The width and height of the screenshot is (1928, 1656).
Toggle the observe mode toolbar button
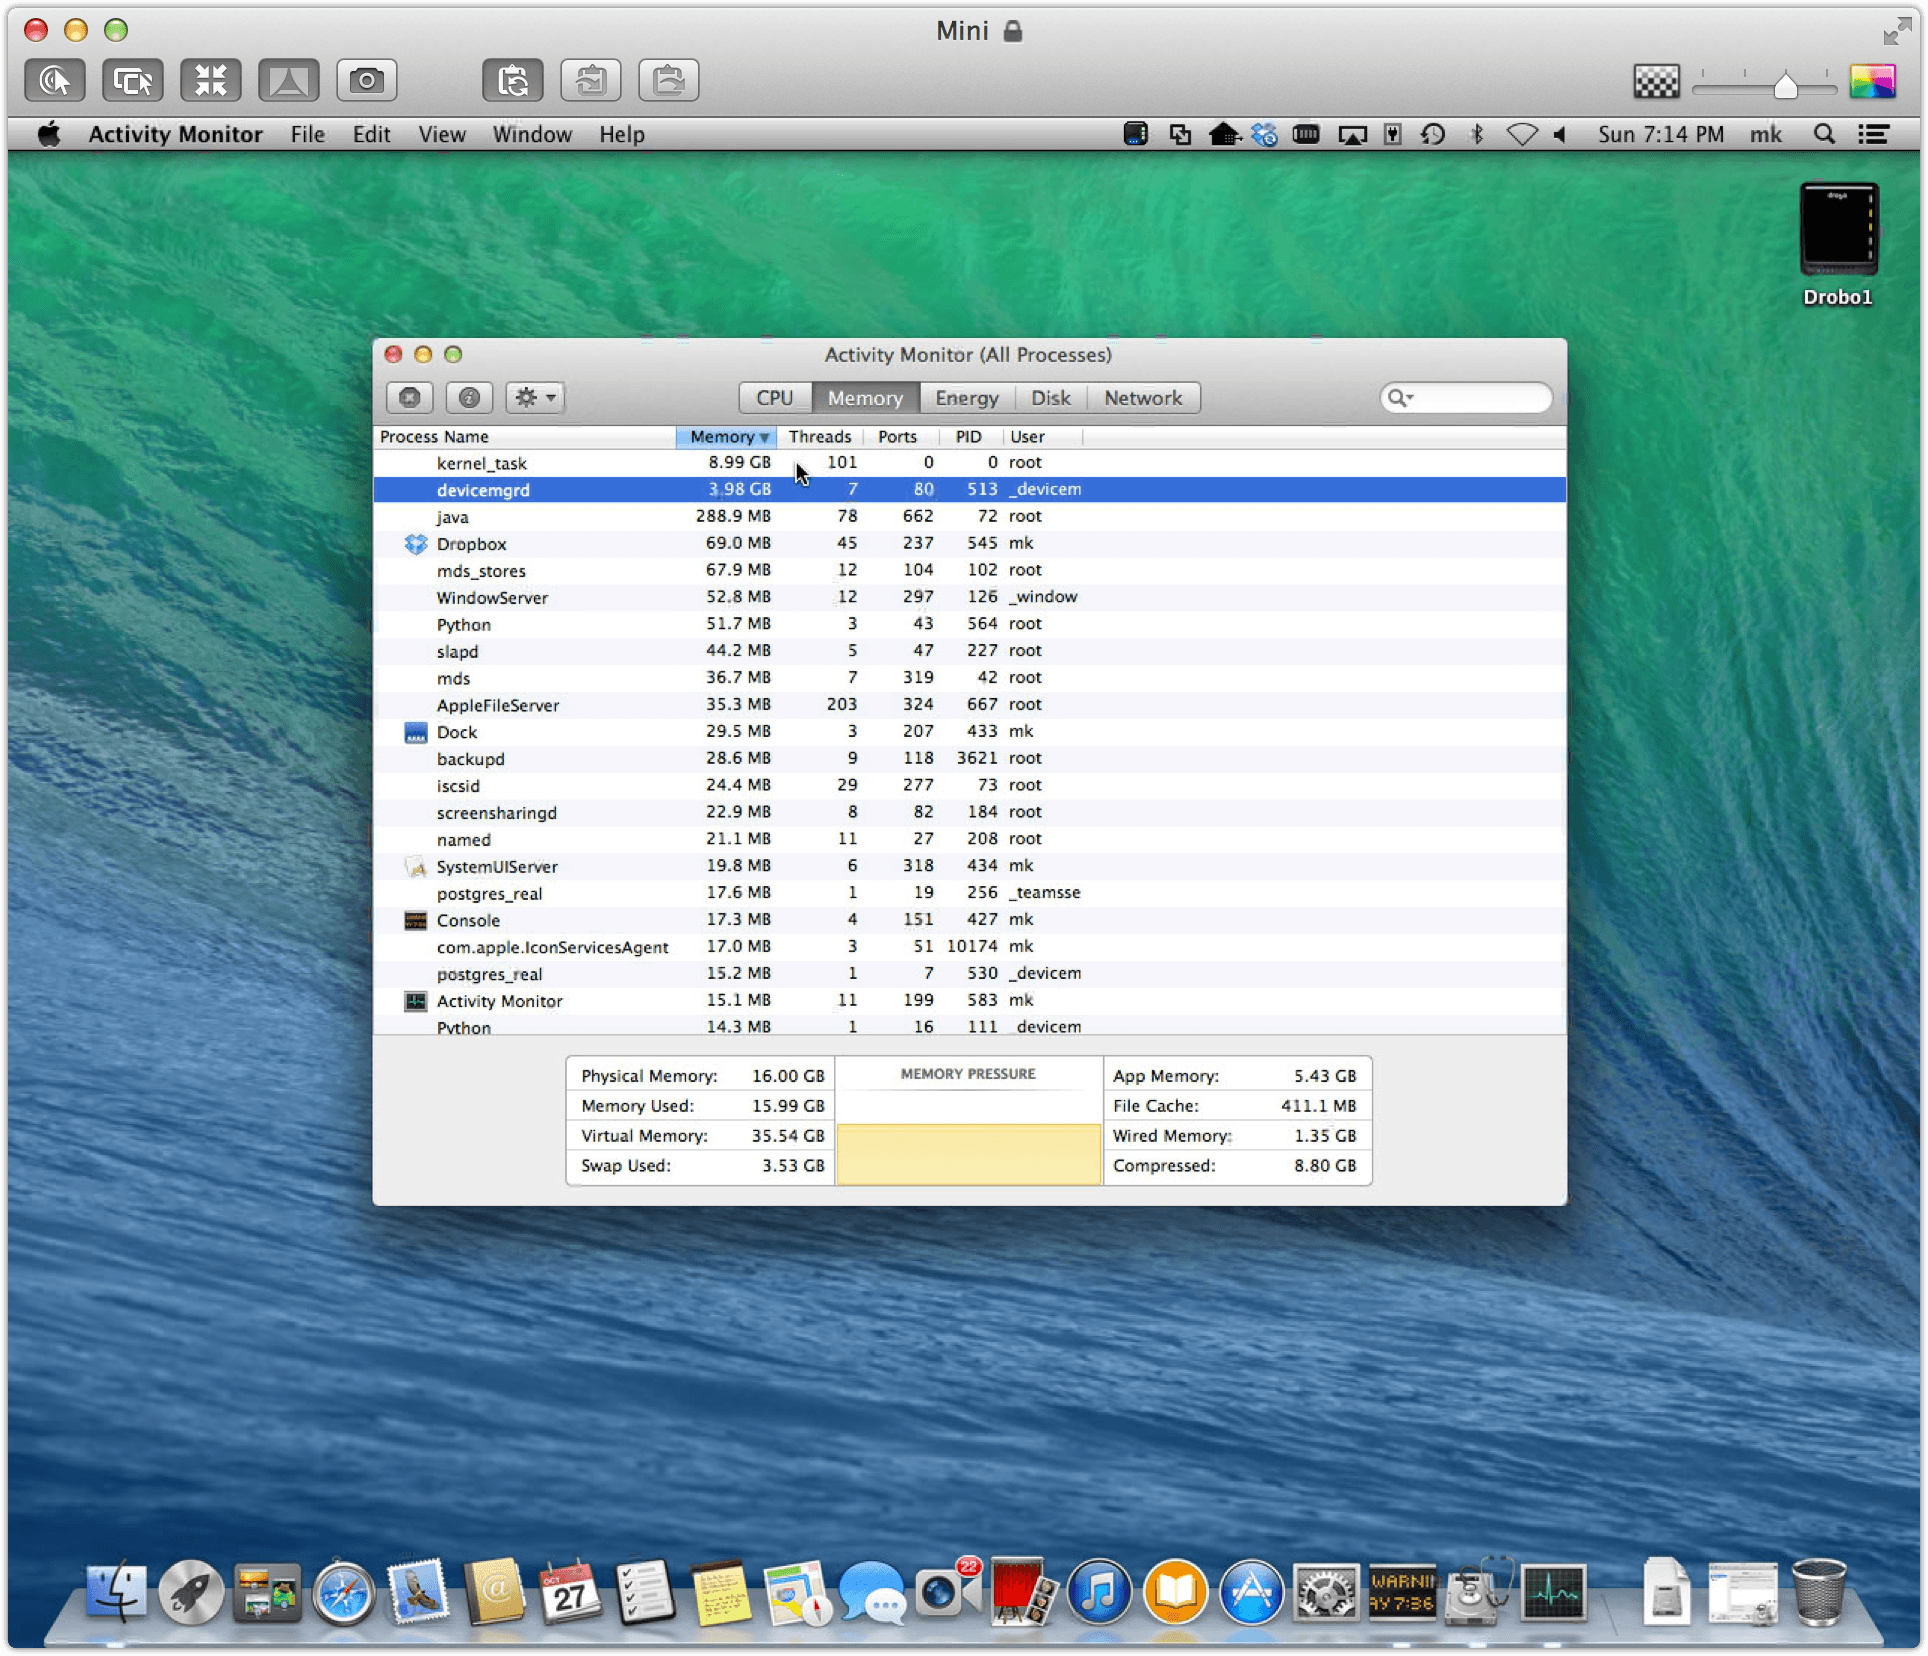(132, 81)
